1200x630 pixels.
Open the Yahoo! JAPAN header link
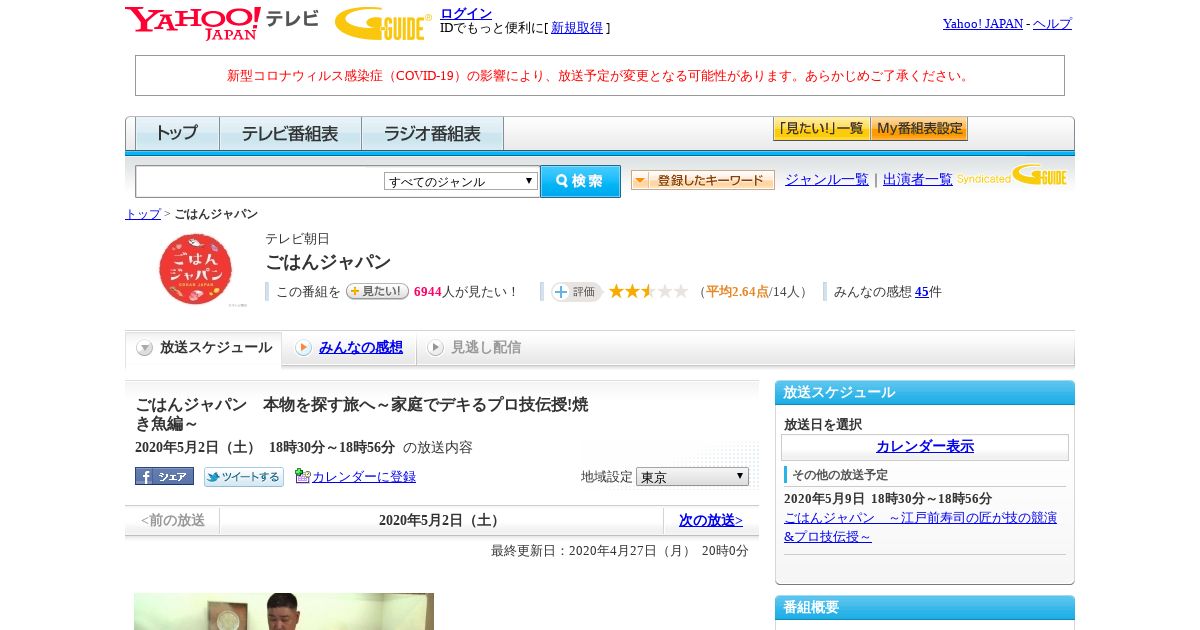[983, 23]
